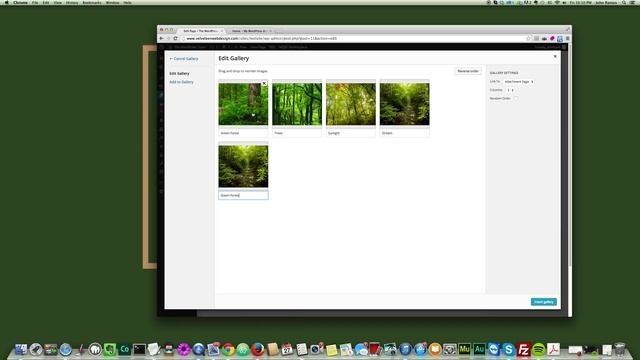Open Safari from the dock

click(x=65, y=349)
